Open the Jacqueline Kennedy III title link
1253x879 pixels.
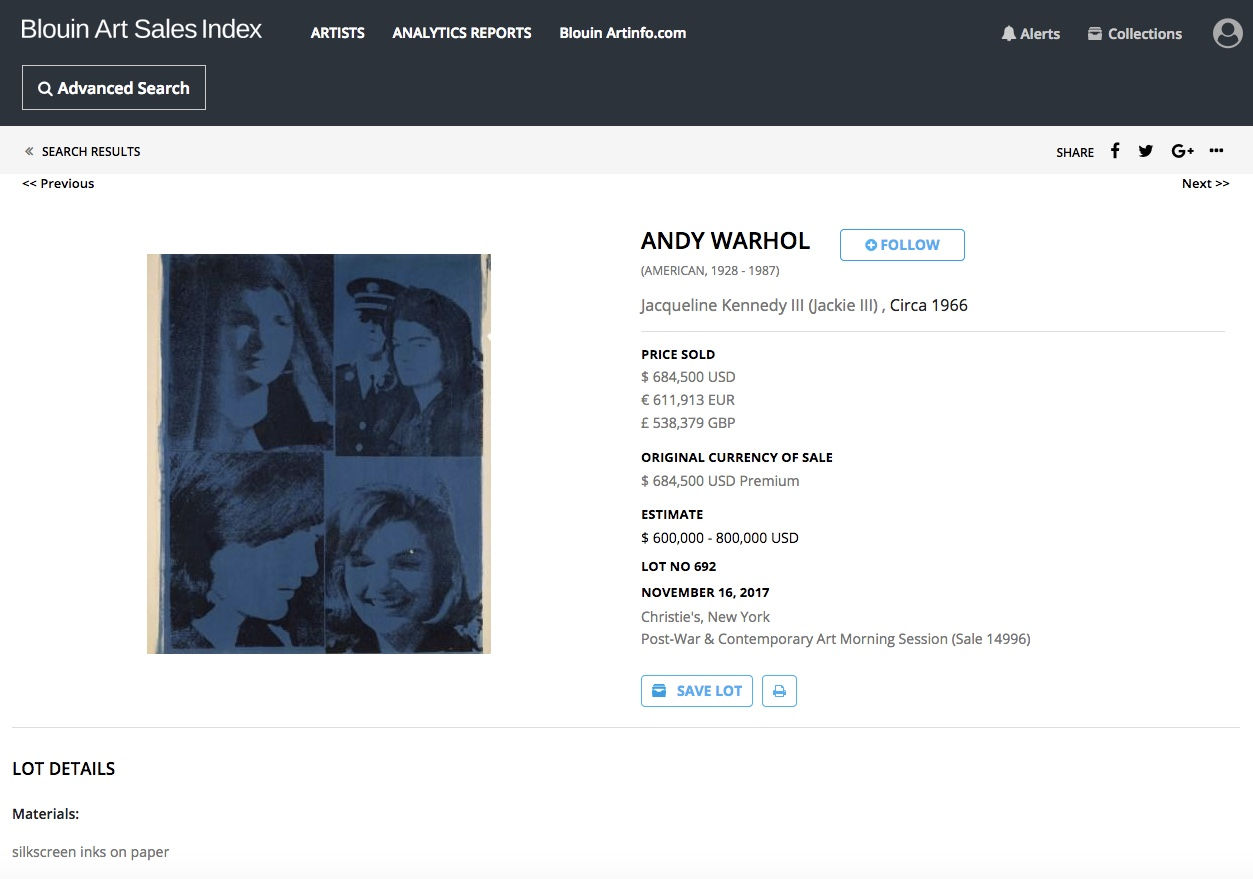760,305
